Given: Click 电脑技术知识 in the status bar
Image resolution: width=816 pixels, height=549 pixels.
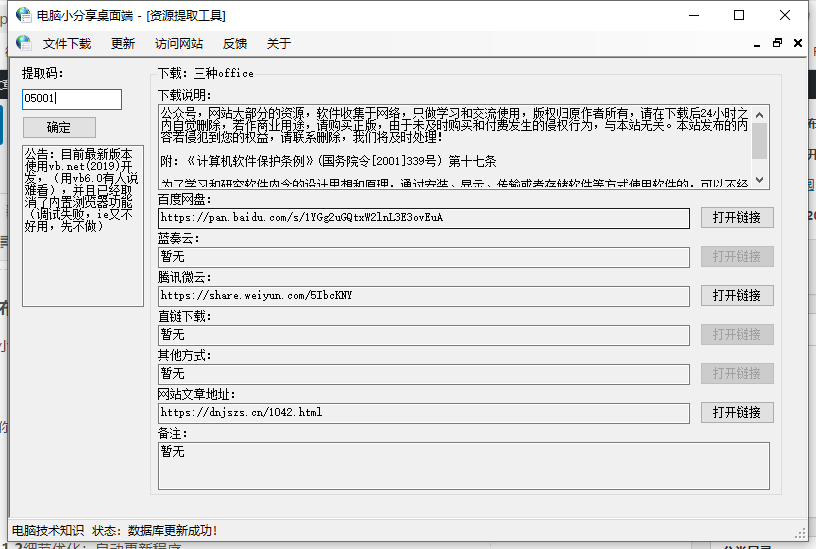Looking at the screenshot, I should pos(48,530).
